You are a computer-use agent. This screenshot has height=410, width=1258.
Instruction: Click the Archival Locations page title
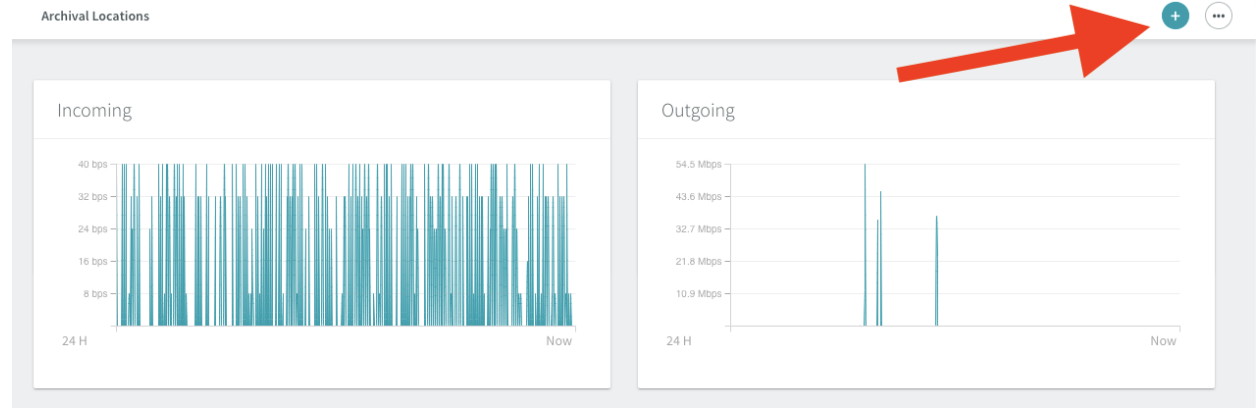click(x=95, y=16)
